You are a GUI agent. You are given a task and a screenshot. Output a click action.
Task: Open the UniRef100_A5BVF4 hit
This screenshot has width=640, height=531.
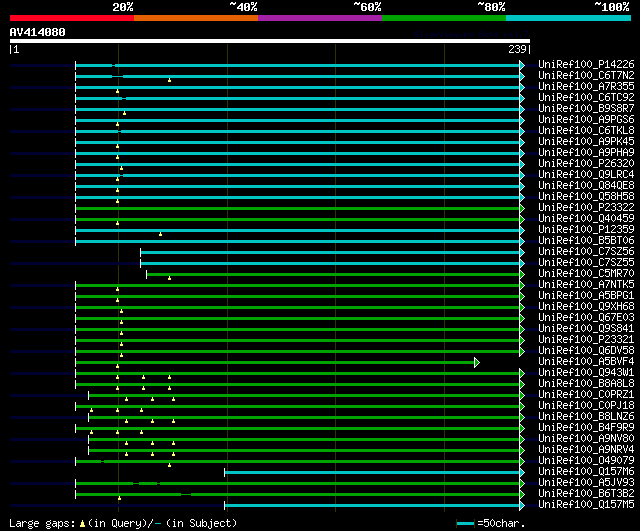click(x=586, y=362)
